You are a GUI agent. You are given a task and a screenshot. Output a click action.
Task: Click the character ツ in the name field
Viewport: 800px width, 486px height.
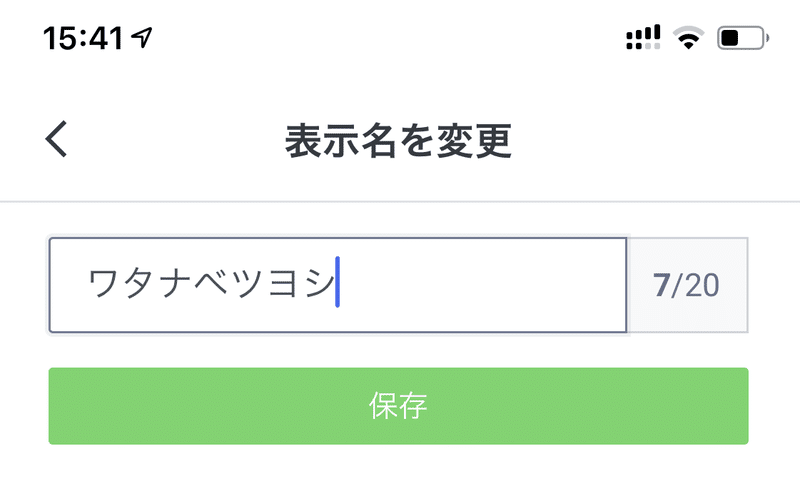coord(246,285)
